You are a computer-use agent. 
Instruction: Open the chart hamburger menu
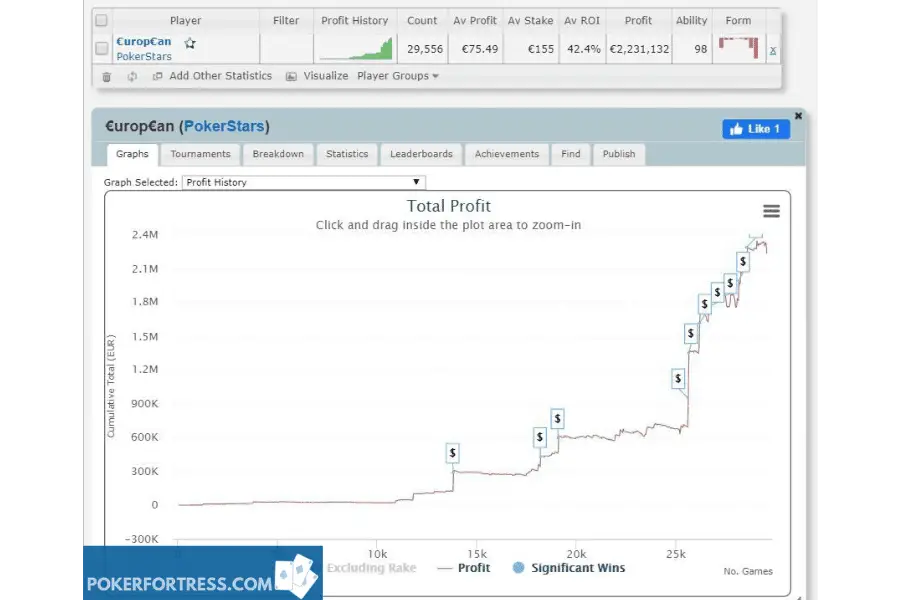coord(771,211)
